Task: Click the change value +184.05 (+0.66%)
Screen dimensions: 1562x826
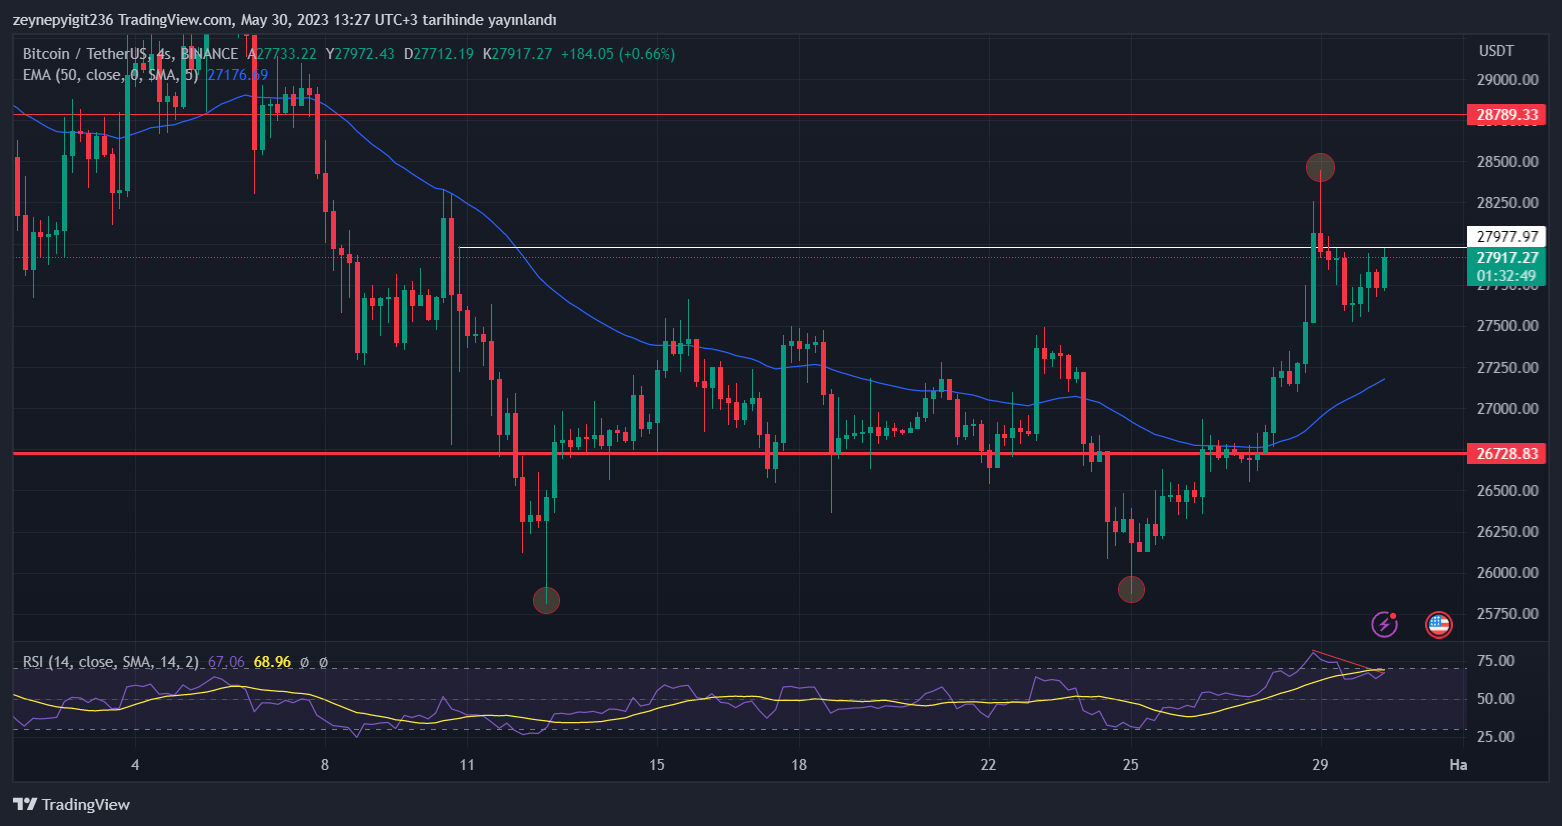Action: [618, 54]
